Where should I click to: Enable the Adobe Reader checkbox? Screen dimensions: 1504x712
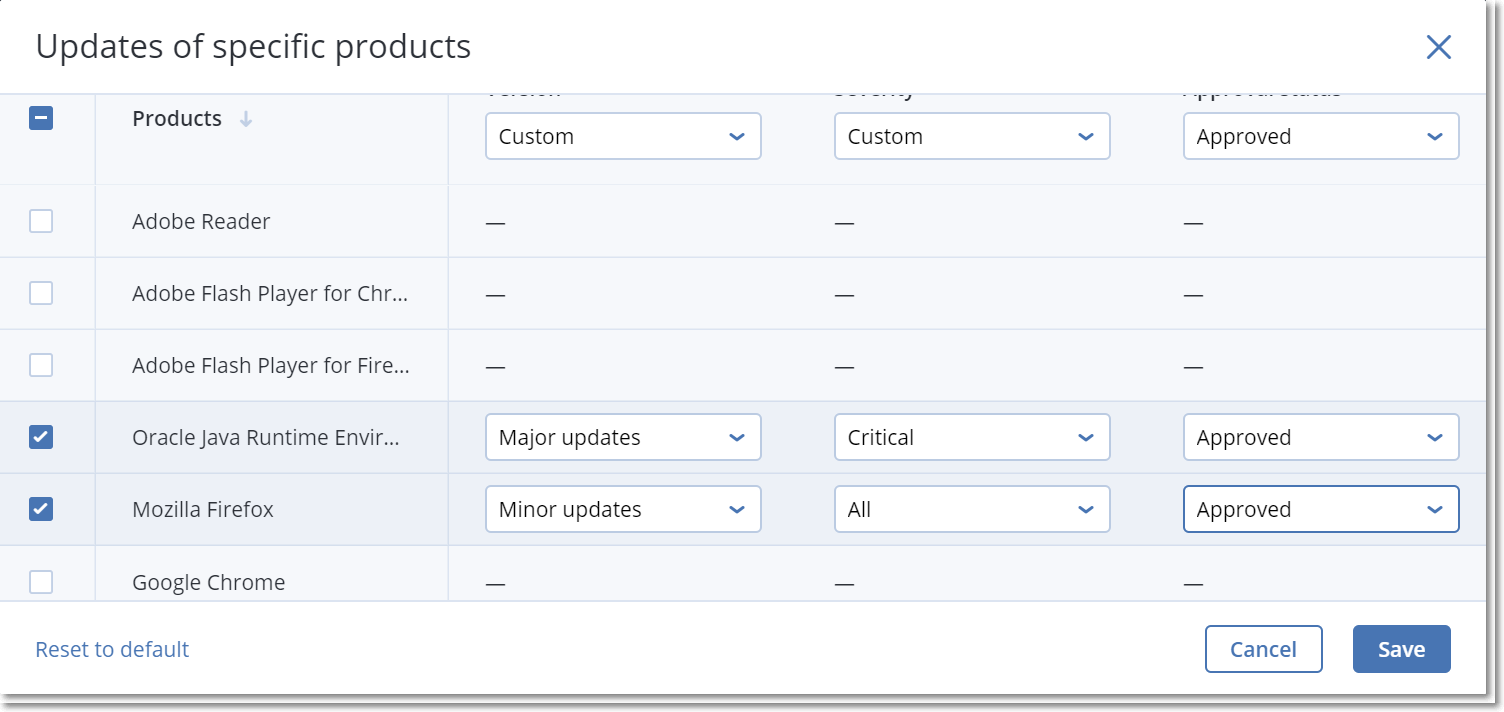[40, 221]
